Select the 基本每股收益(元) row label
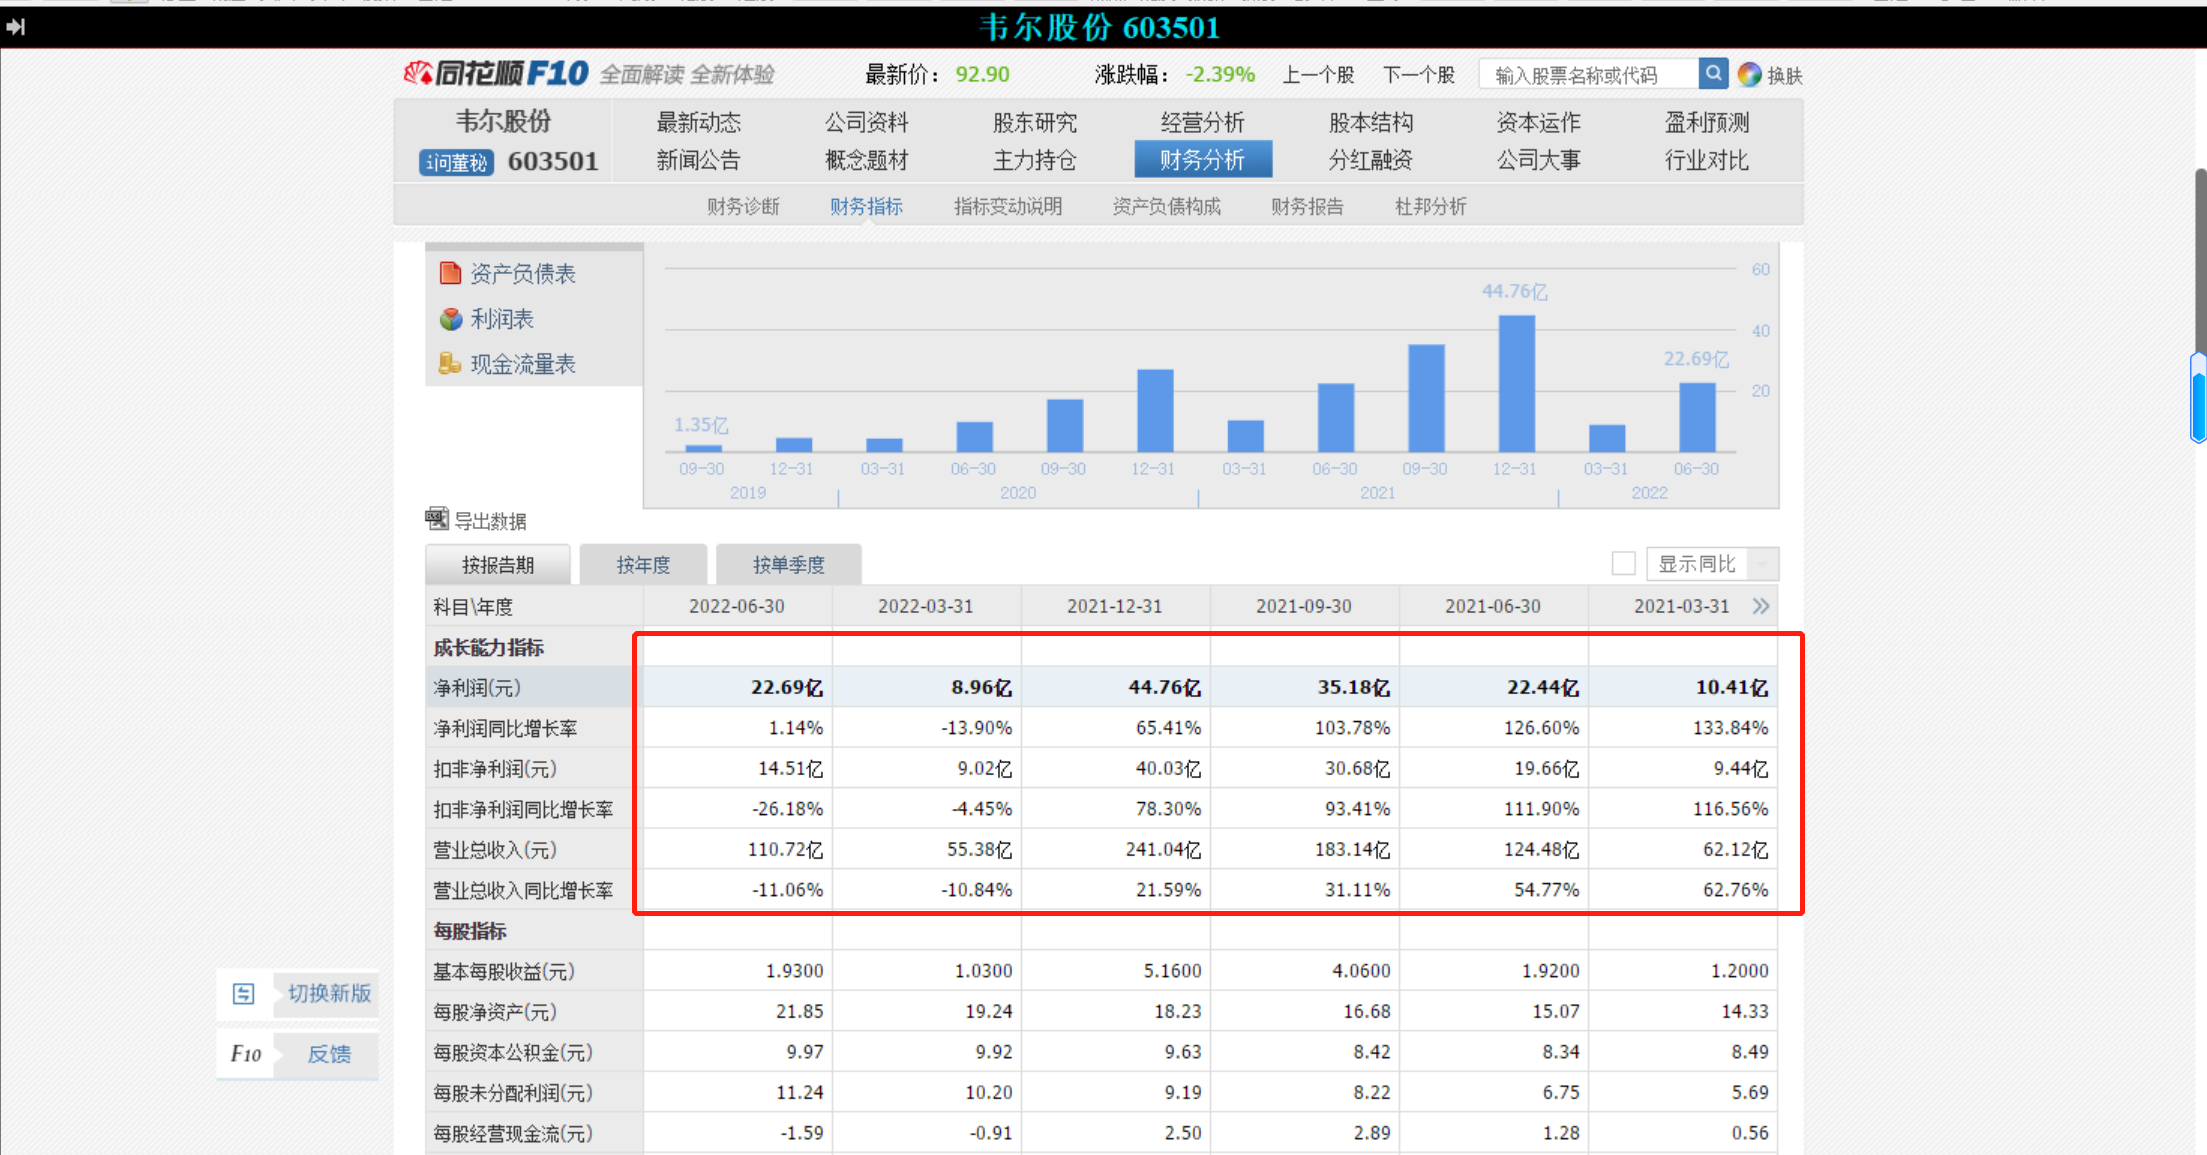2207x1155 pixels. (504, 971)
